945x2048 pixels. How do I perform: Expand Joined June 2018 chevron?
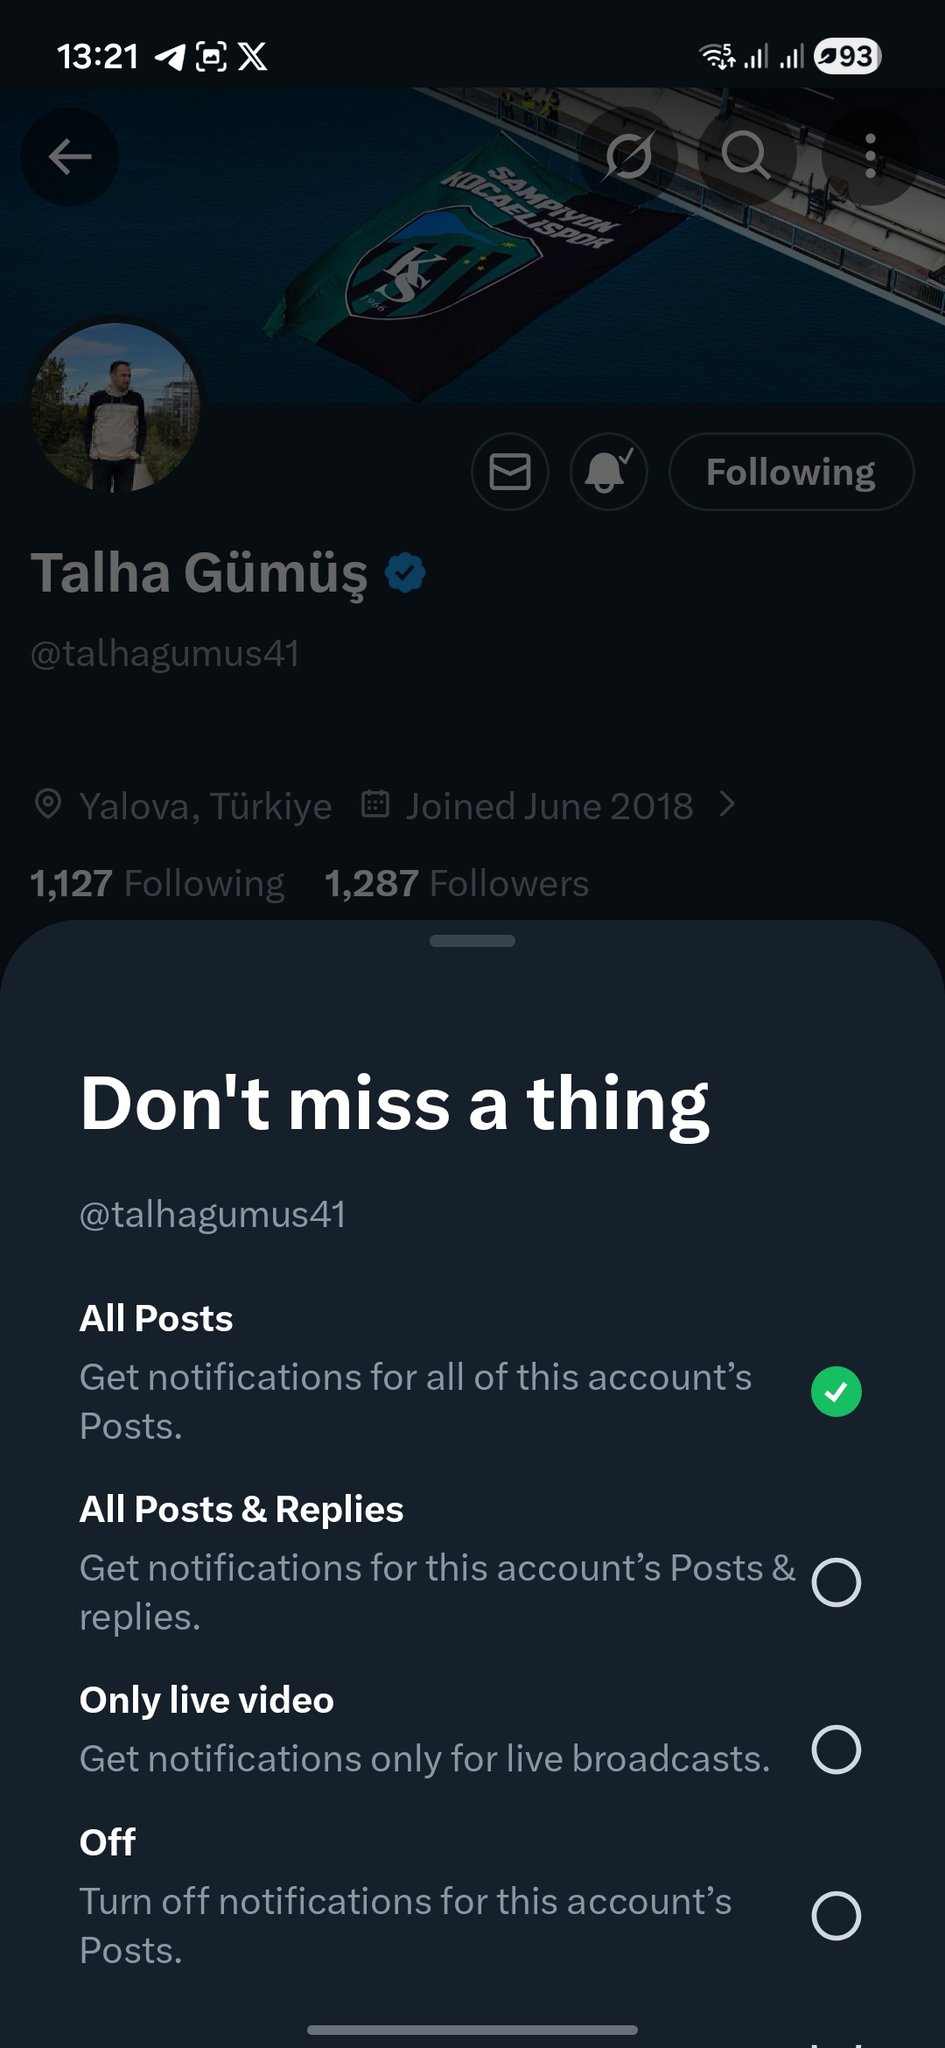click(728, 805)
